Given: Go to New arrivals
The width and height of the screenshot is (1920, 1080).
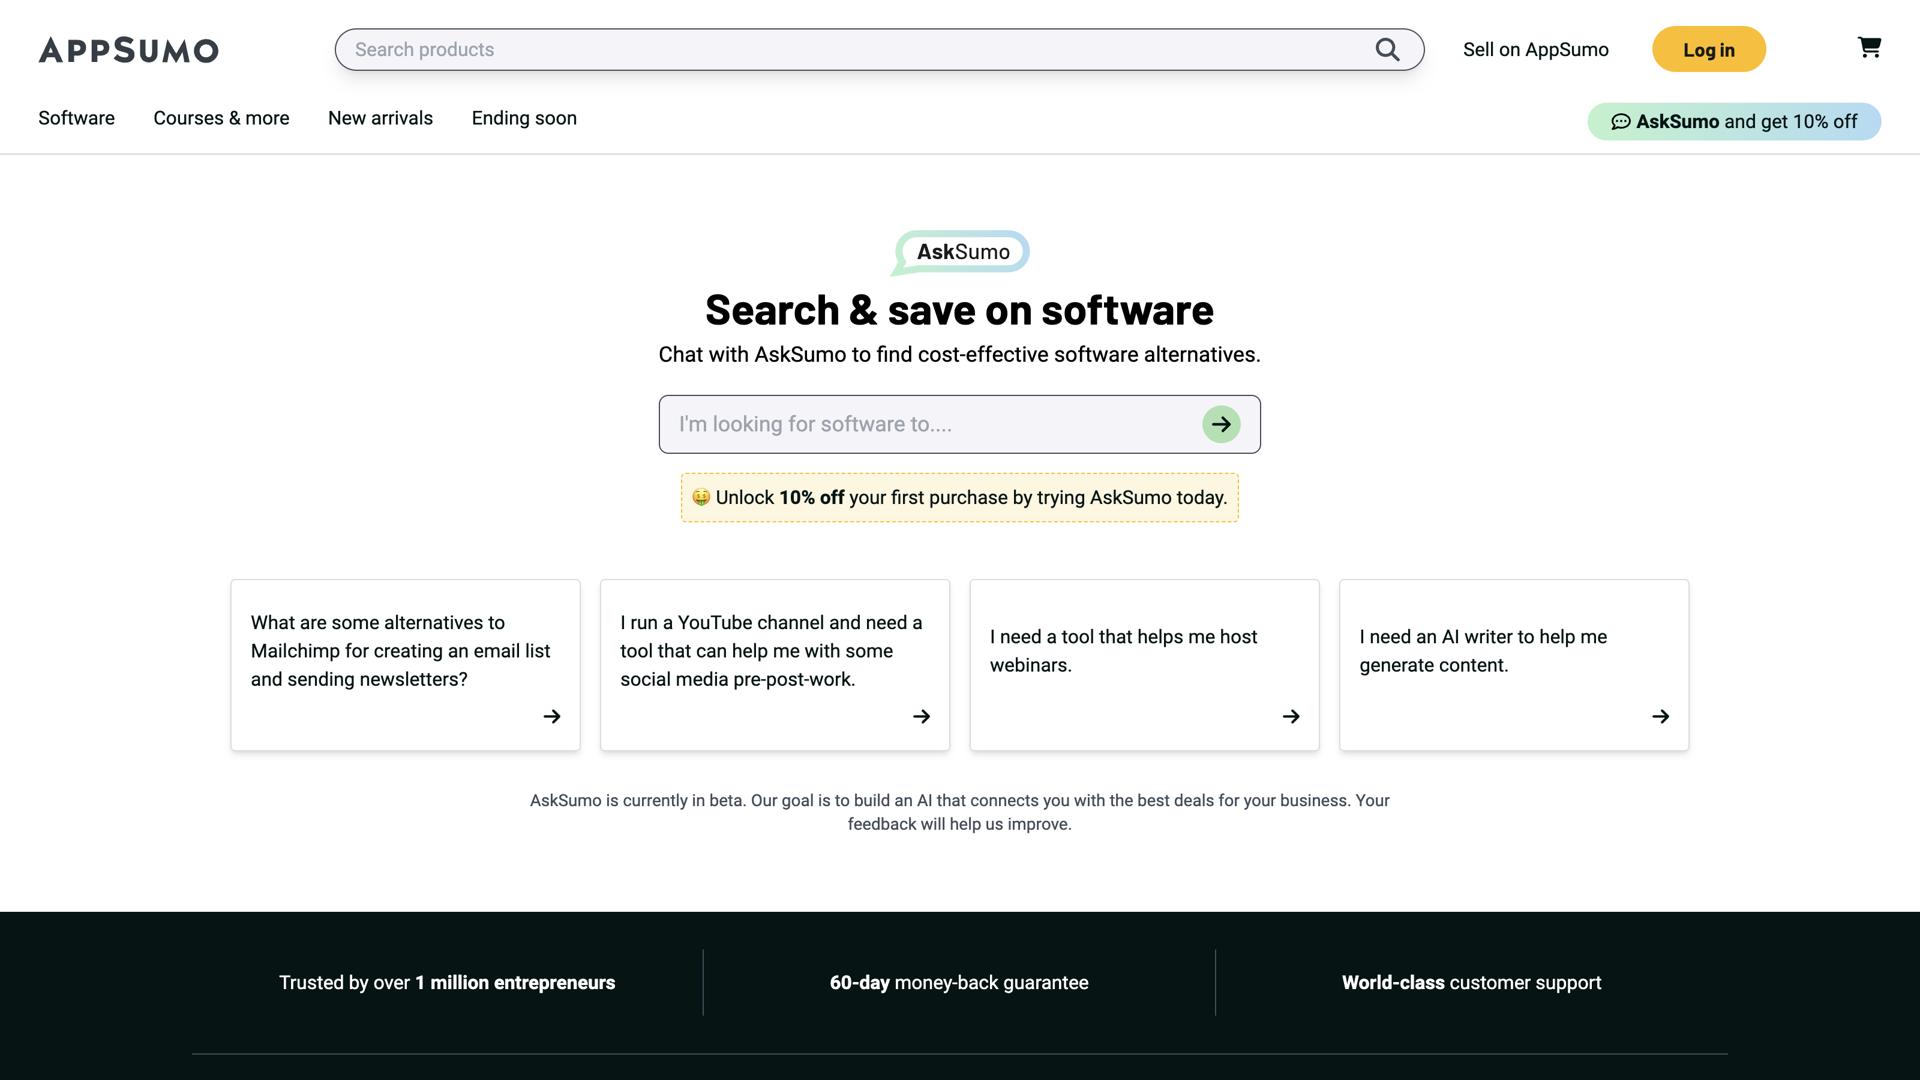Looking at the screenshot, I should 380,118.
